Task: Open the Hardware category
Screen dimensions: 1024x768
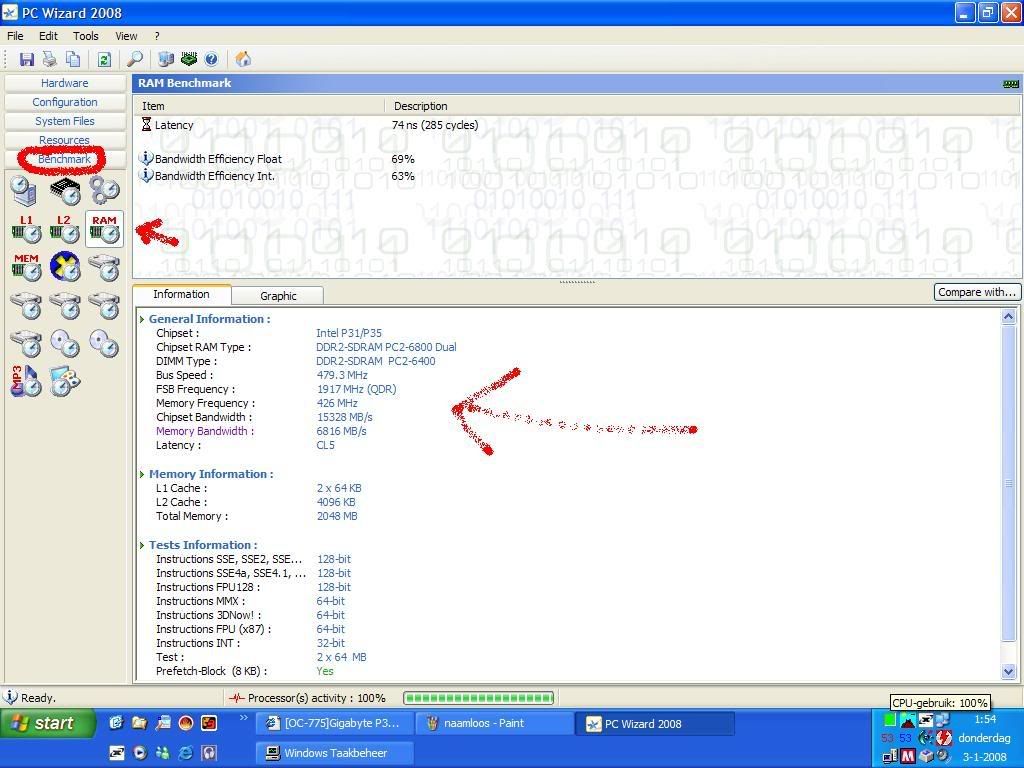Action: (65, 83)
